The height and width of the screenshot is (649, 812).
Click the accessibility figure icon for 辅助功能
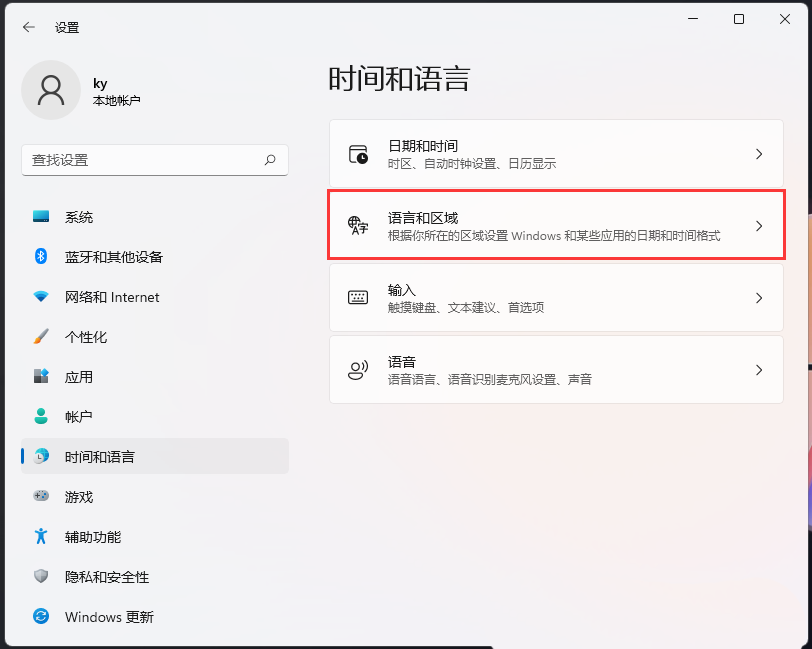point(41,536)
